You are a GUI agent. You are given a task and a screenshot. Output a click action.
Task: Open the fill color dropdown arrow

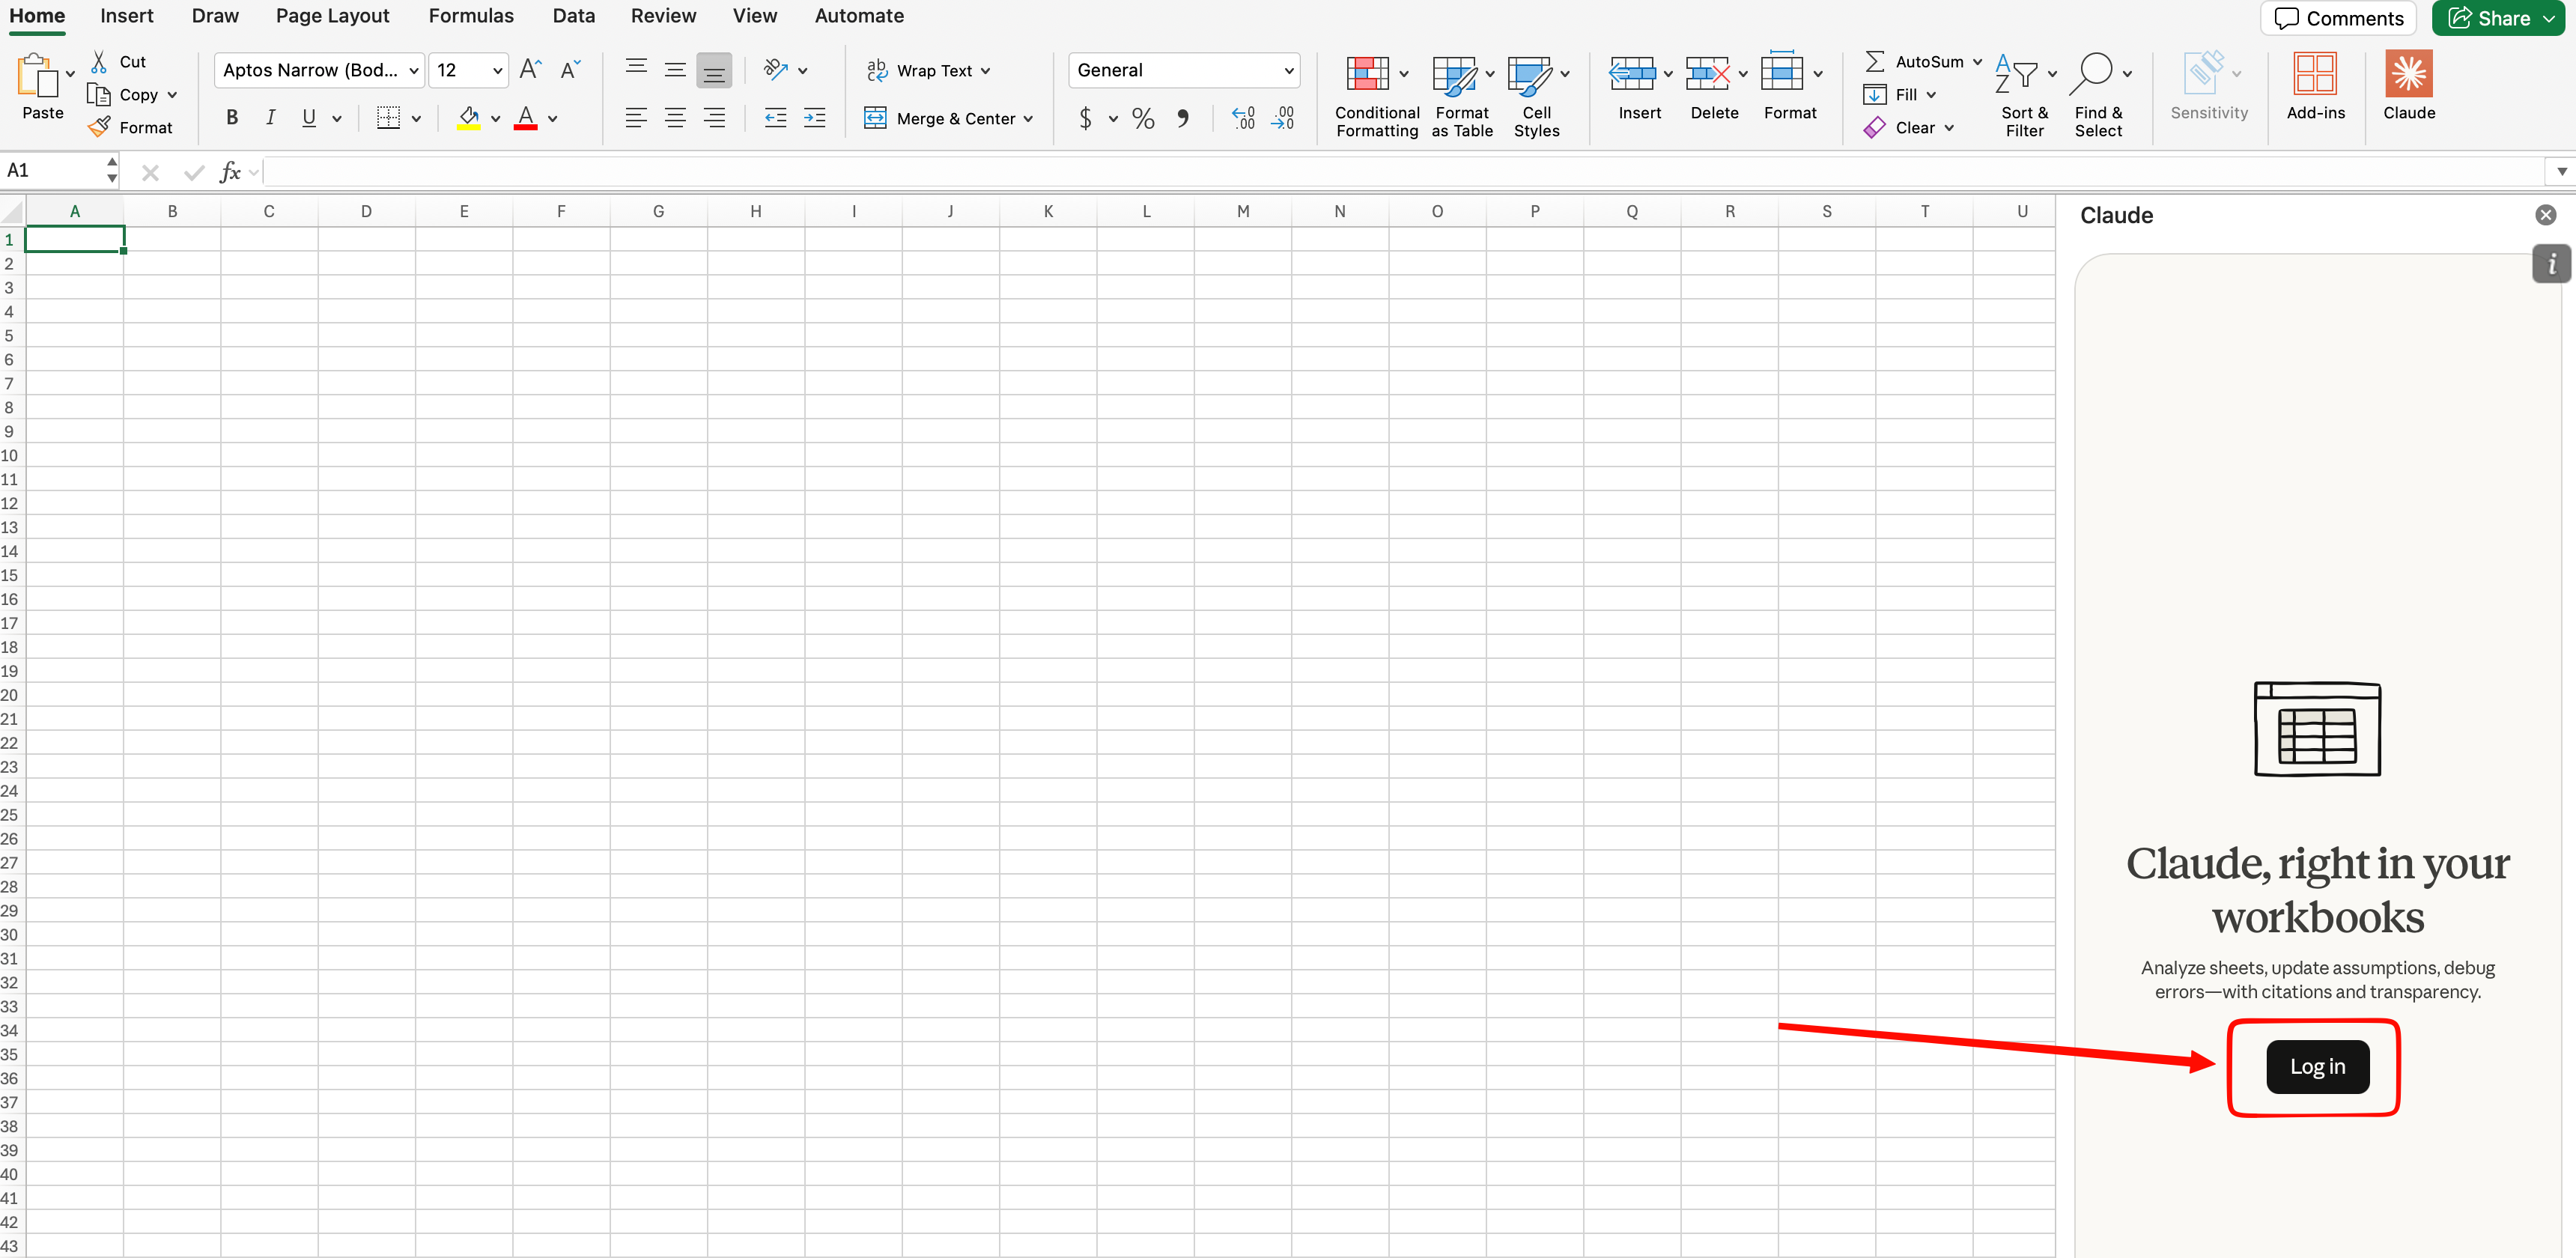(x=495, y=117)
